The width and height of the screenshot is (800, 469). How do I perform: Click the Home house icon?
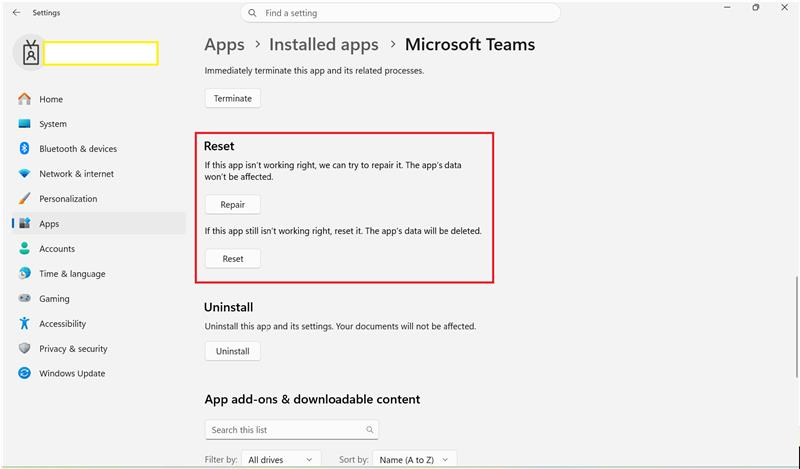(24, 99)
